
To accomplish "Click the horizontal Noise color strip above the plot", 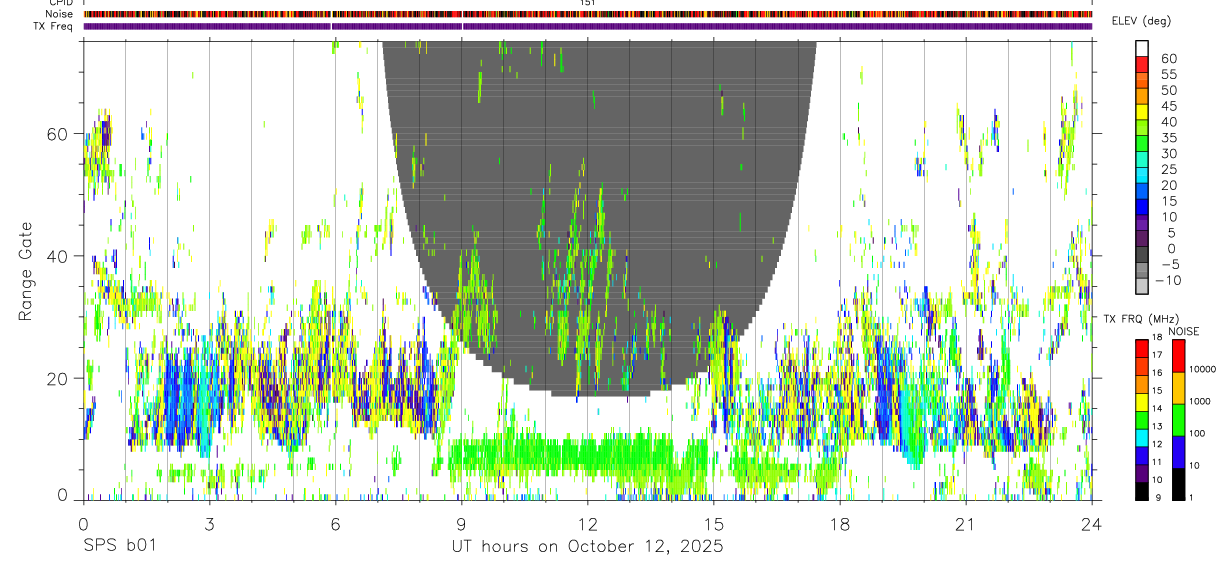I will tap(588, 14).
